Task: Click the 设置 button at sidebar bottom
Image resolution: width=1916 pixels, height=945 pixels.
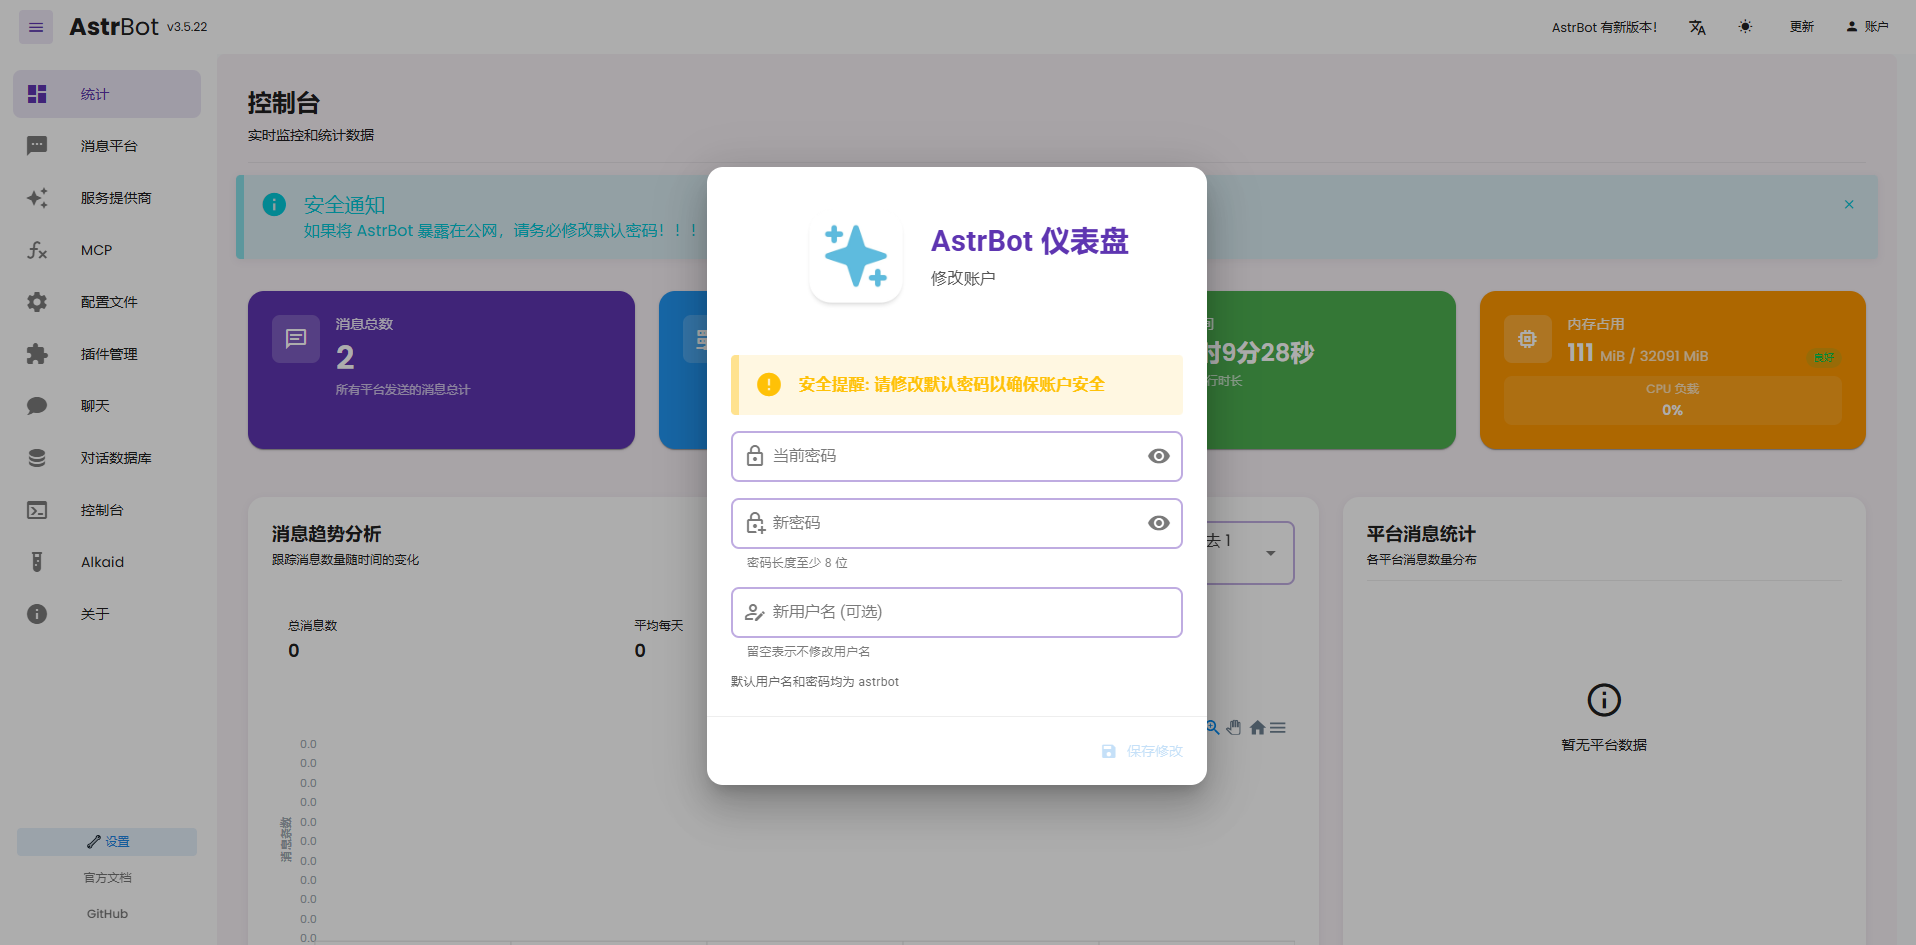Action: [107, 842]
